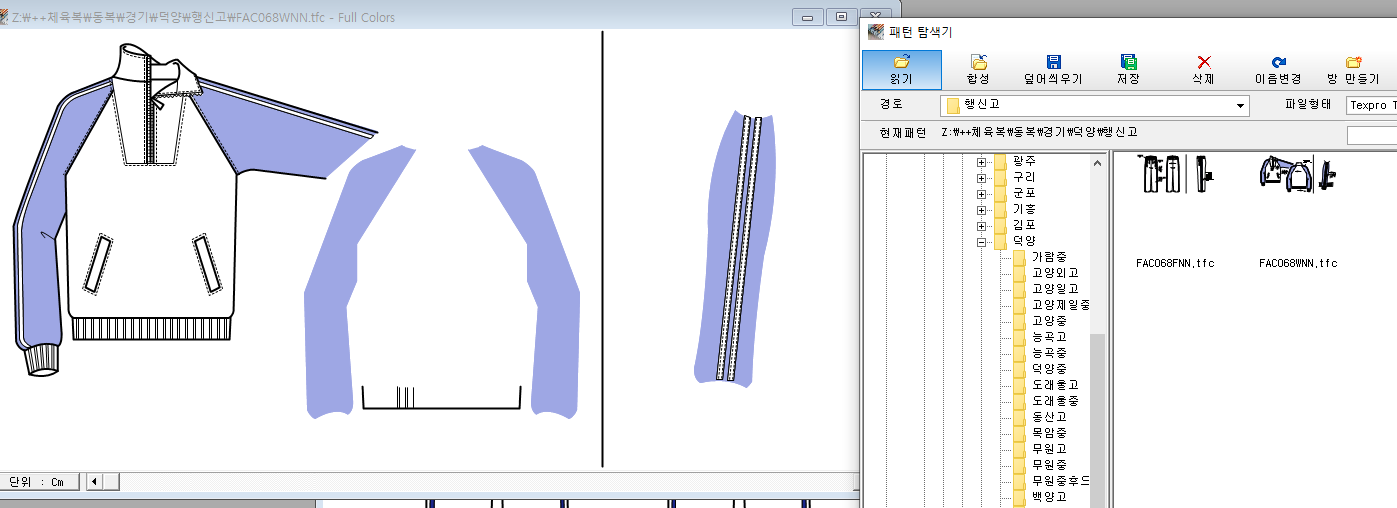Click the 읽기 (Read) toolbar icon

901,69
